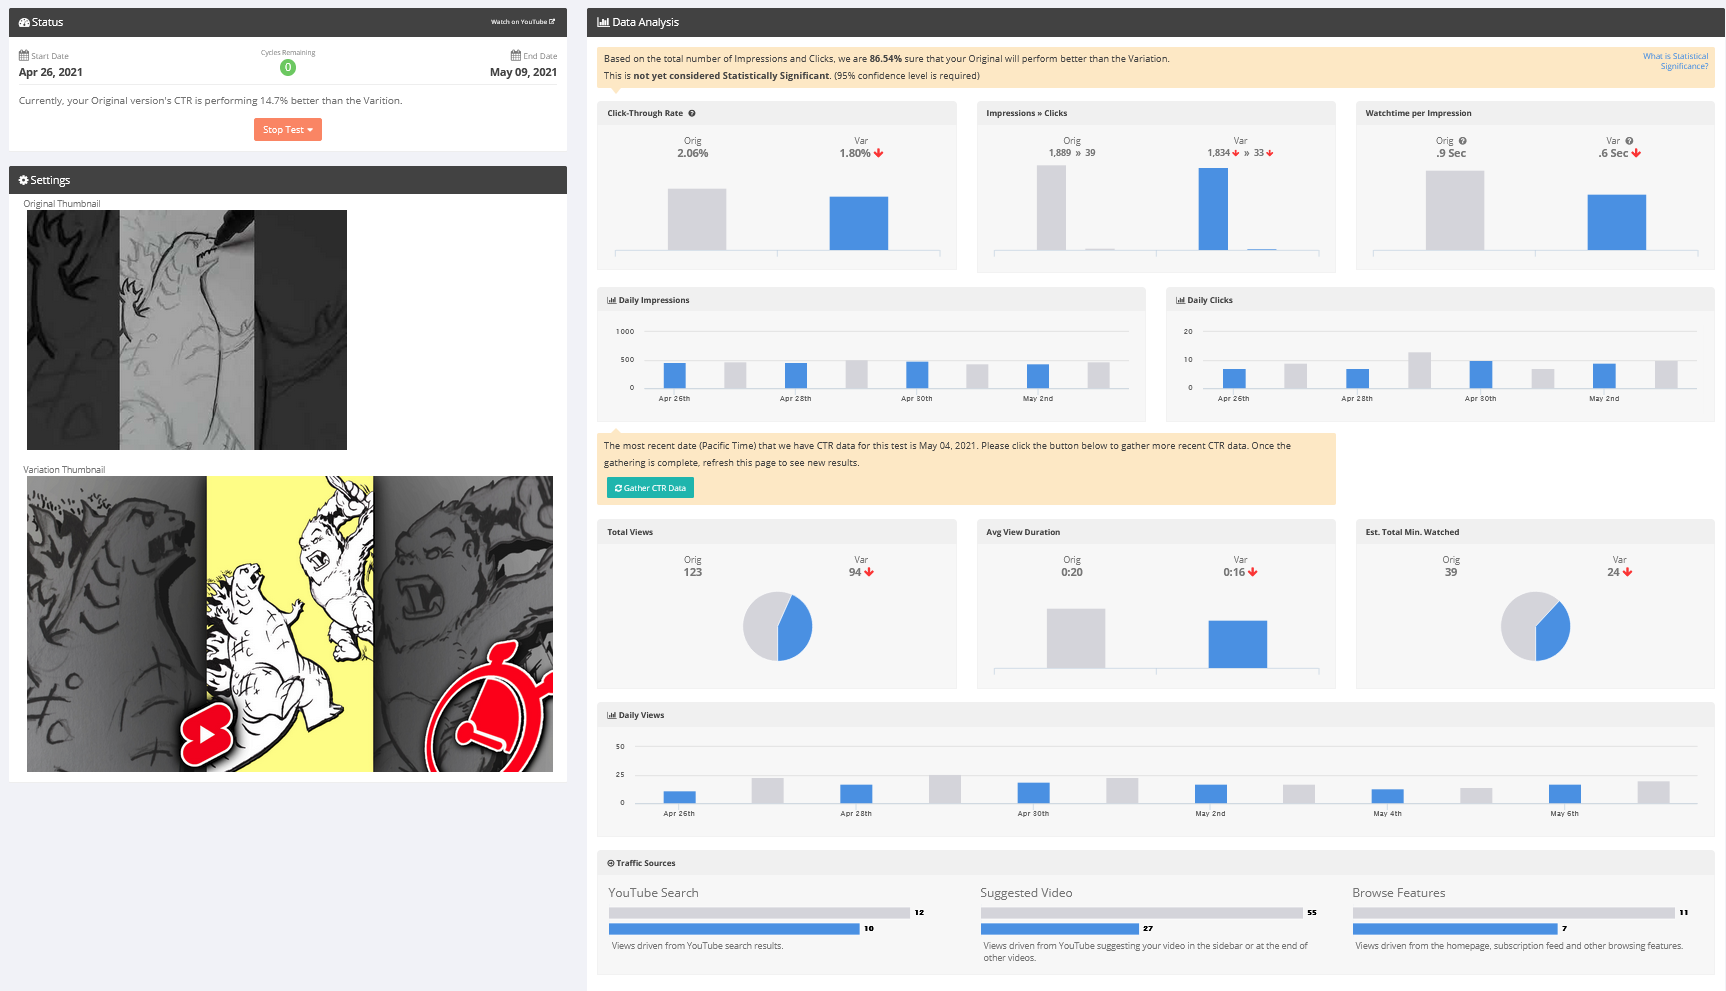Open the Watch on YouTube link
The image size is (1726, 991).
[x=522, y=22]
